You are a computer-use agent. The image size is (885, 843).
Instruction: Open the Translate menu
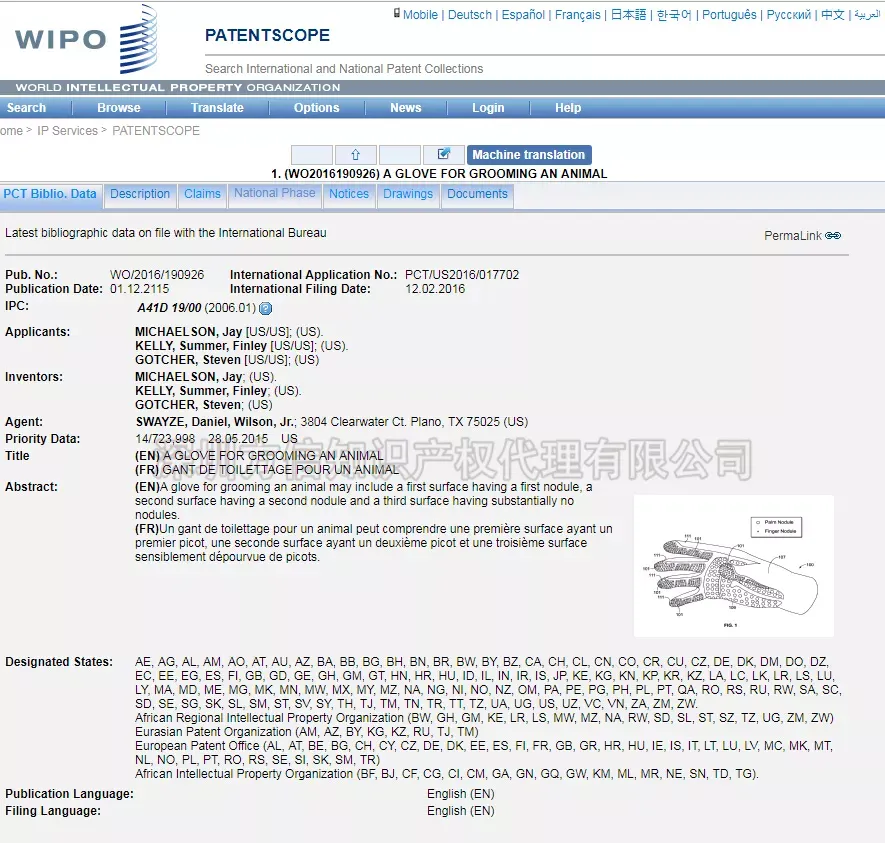pos(217,108)
